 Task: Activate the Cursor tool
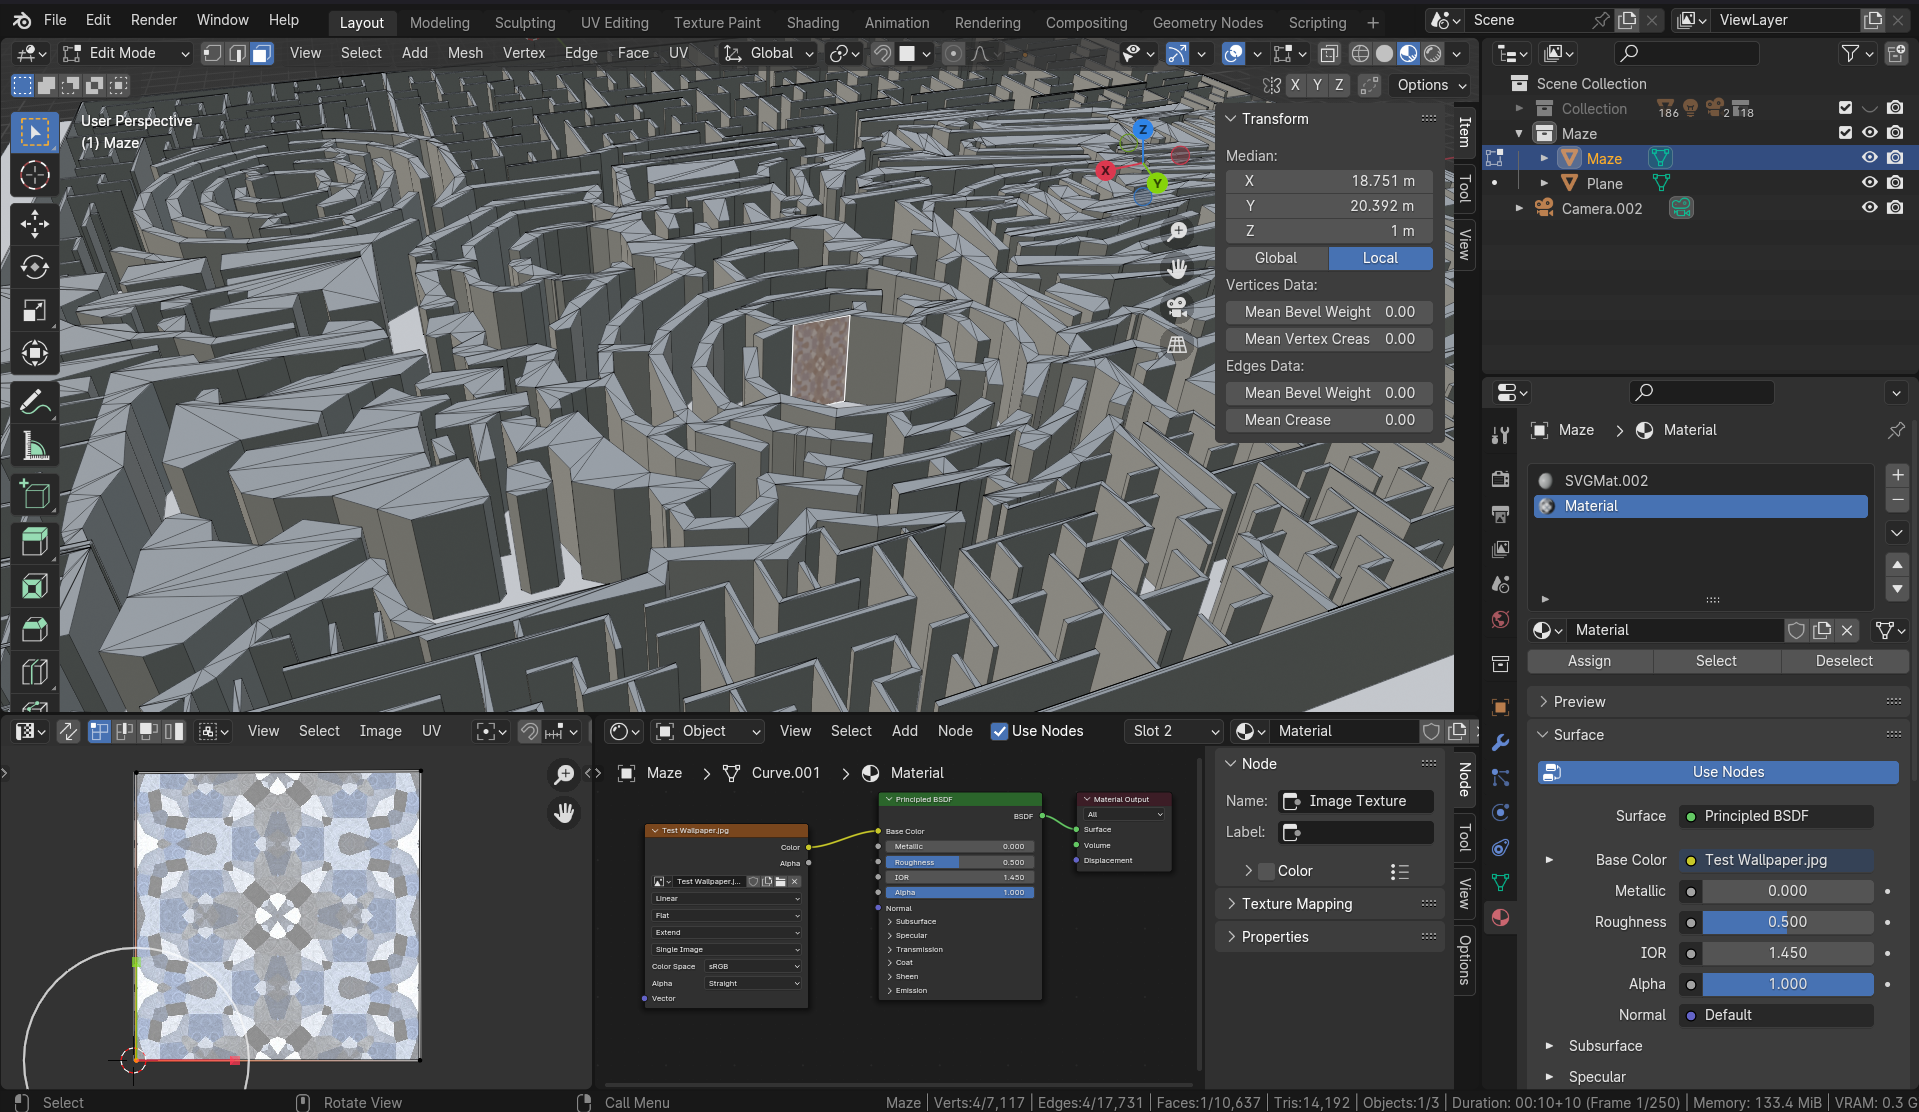tap(34, 175)
